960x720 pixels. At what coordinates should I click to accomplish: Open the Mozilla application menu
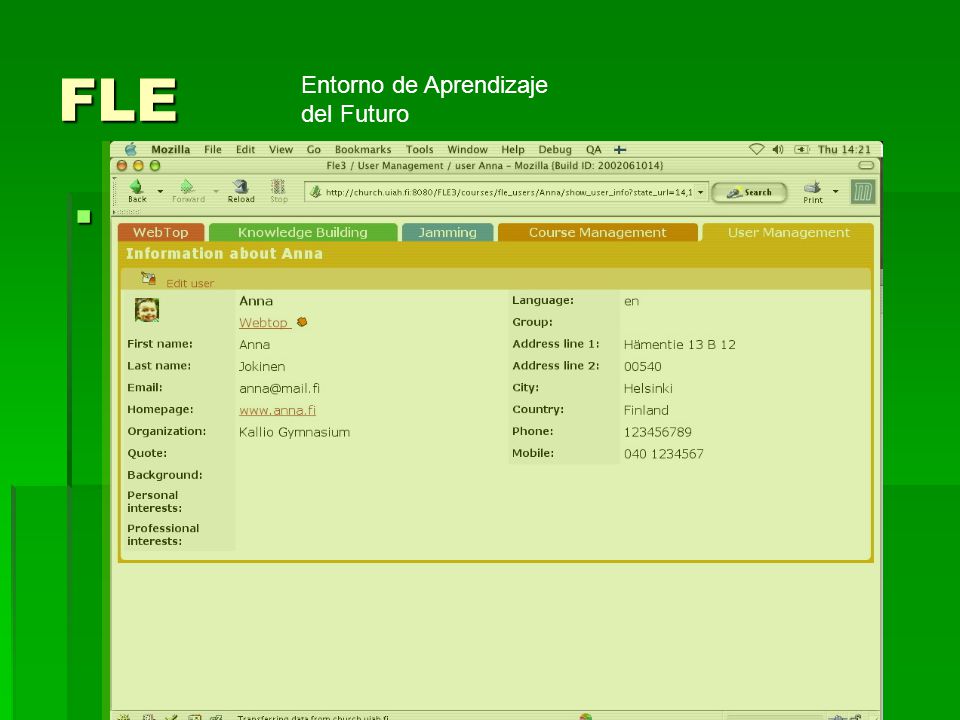click(x=171, y=149)
